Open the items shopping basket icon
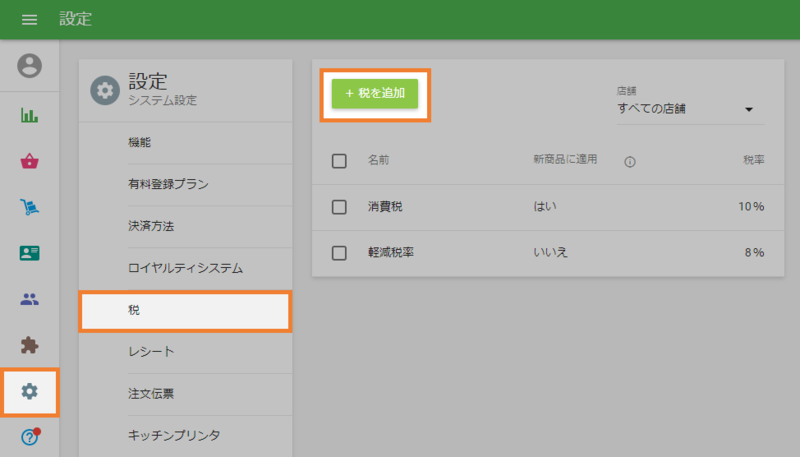This screenshot has height=457, width=800. [30, 161]
